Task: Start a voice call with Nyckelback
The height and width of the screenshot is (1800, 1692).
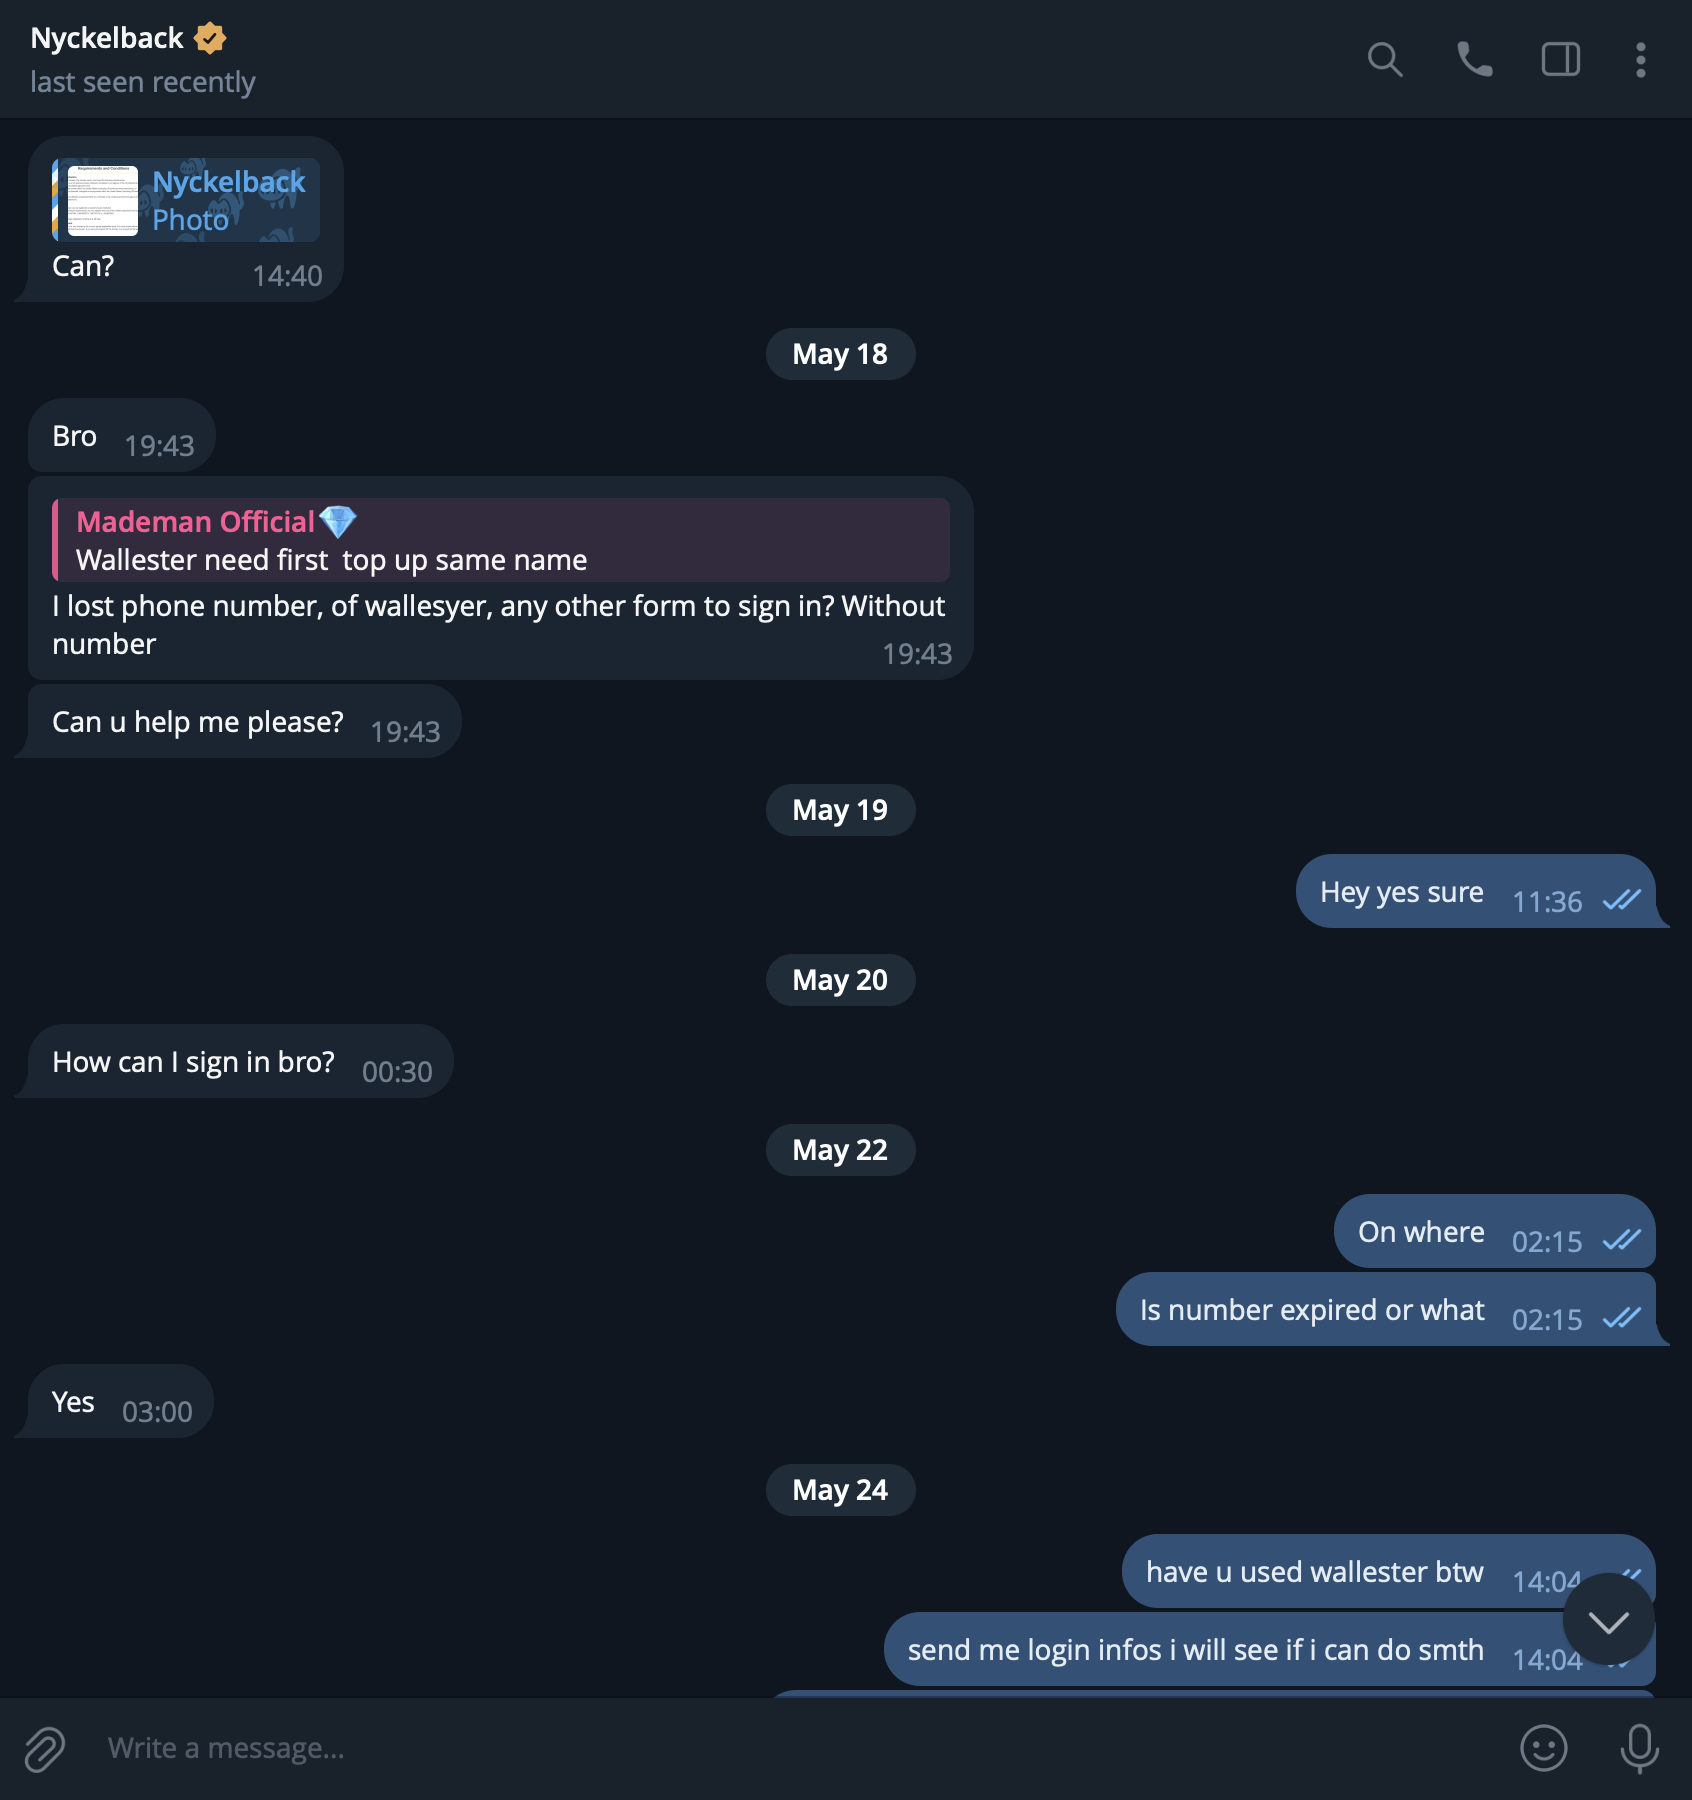Action: pos(1474,60)
